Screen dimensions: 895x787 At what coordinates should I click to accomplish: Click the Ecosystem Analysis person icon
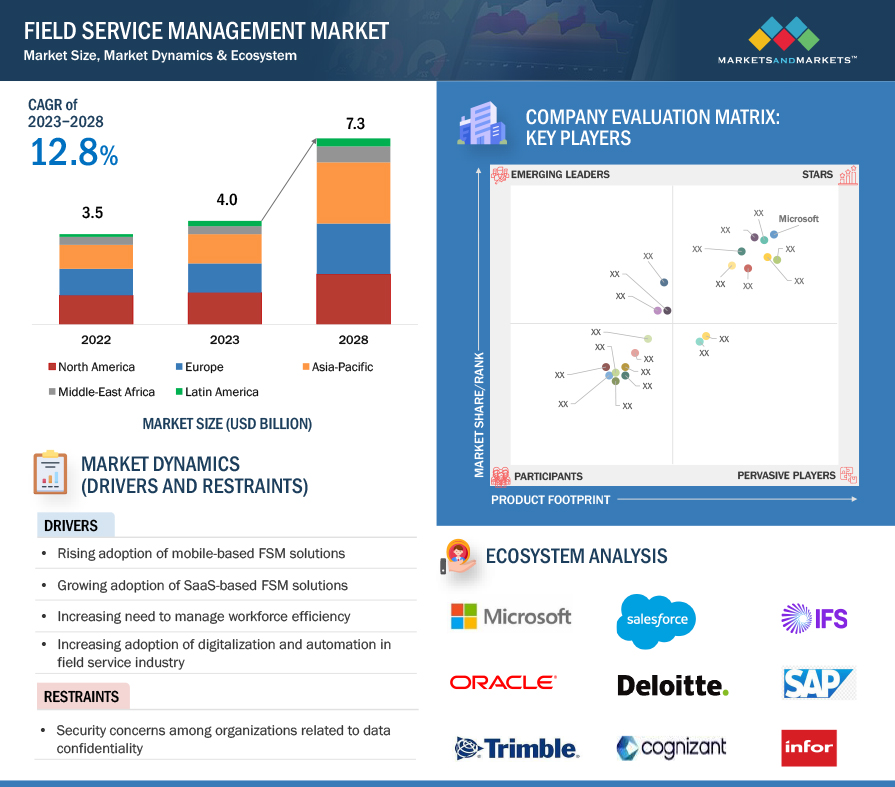click(x=458, y=556)
